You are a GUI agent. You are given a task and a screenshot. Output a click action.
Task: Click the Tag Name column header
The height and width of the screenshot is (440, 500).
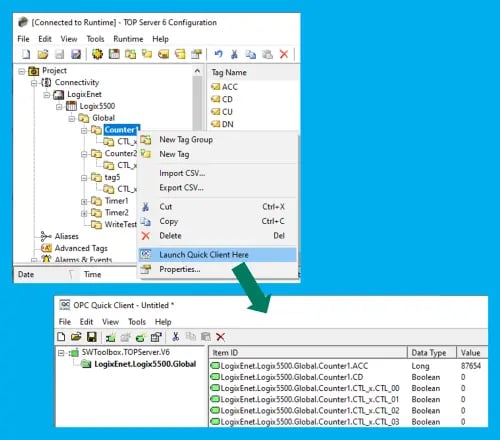click(x=253, y=72)
